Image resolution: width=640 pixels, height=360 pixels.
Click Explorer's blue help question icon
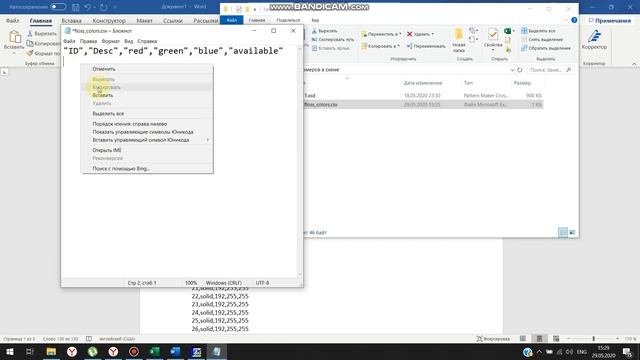[574, 20]
